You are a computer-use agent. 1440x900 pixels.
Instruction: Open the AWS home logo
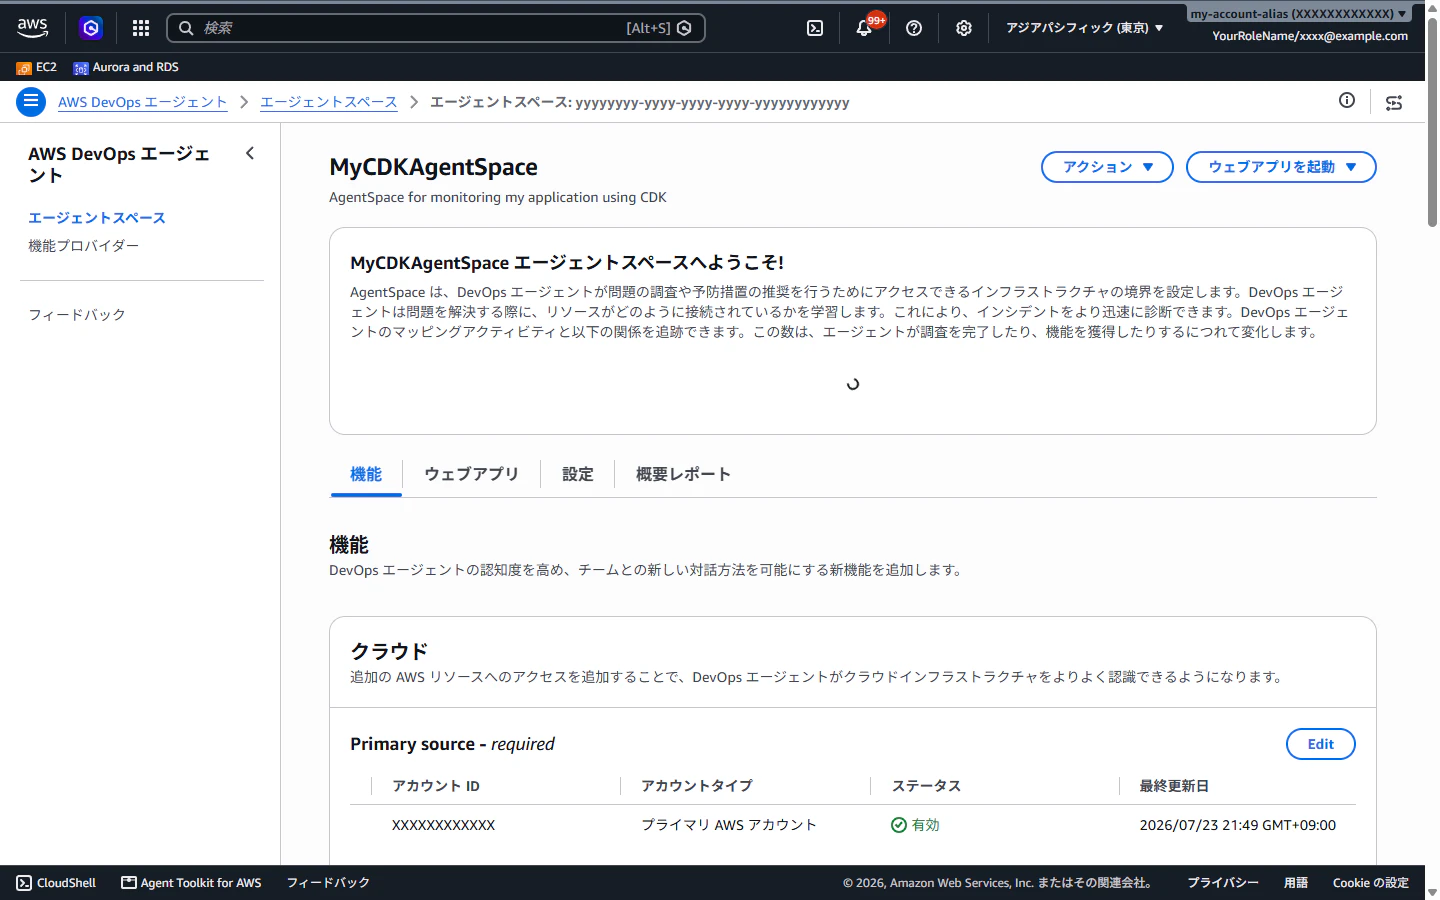pyautogui.click(x=32, y=28)
